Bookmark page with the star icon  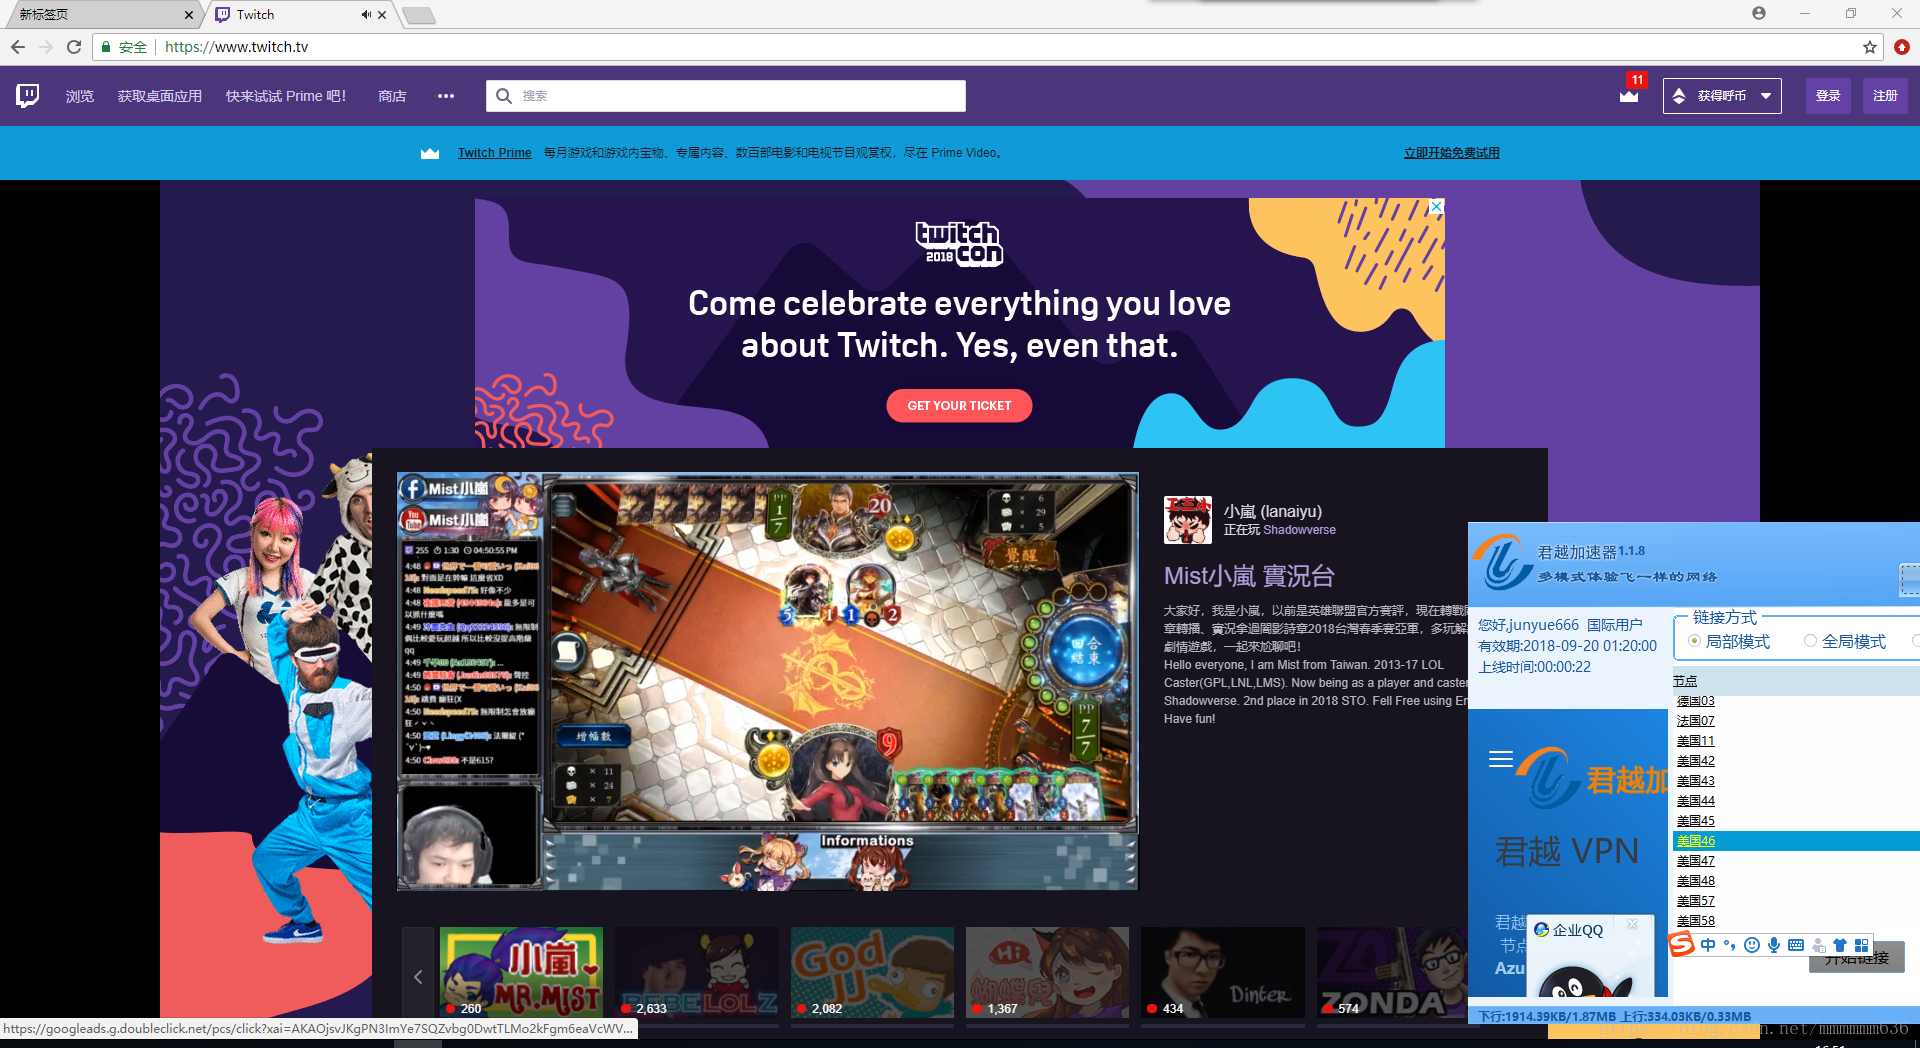click(1870, 47)
